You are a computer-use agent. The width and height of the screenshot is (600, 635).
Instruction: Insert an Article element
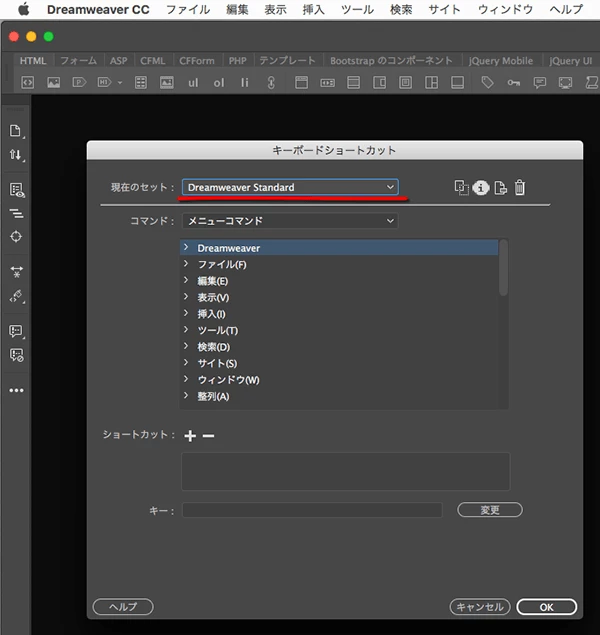point(405,83)
